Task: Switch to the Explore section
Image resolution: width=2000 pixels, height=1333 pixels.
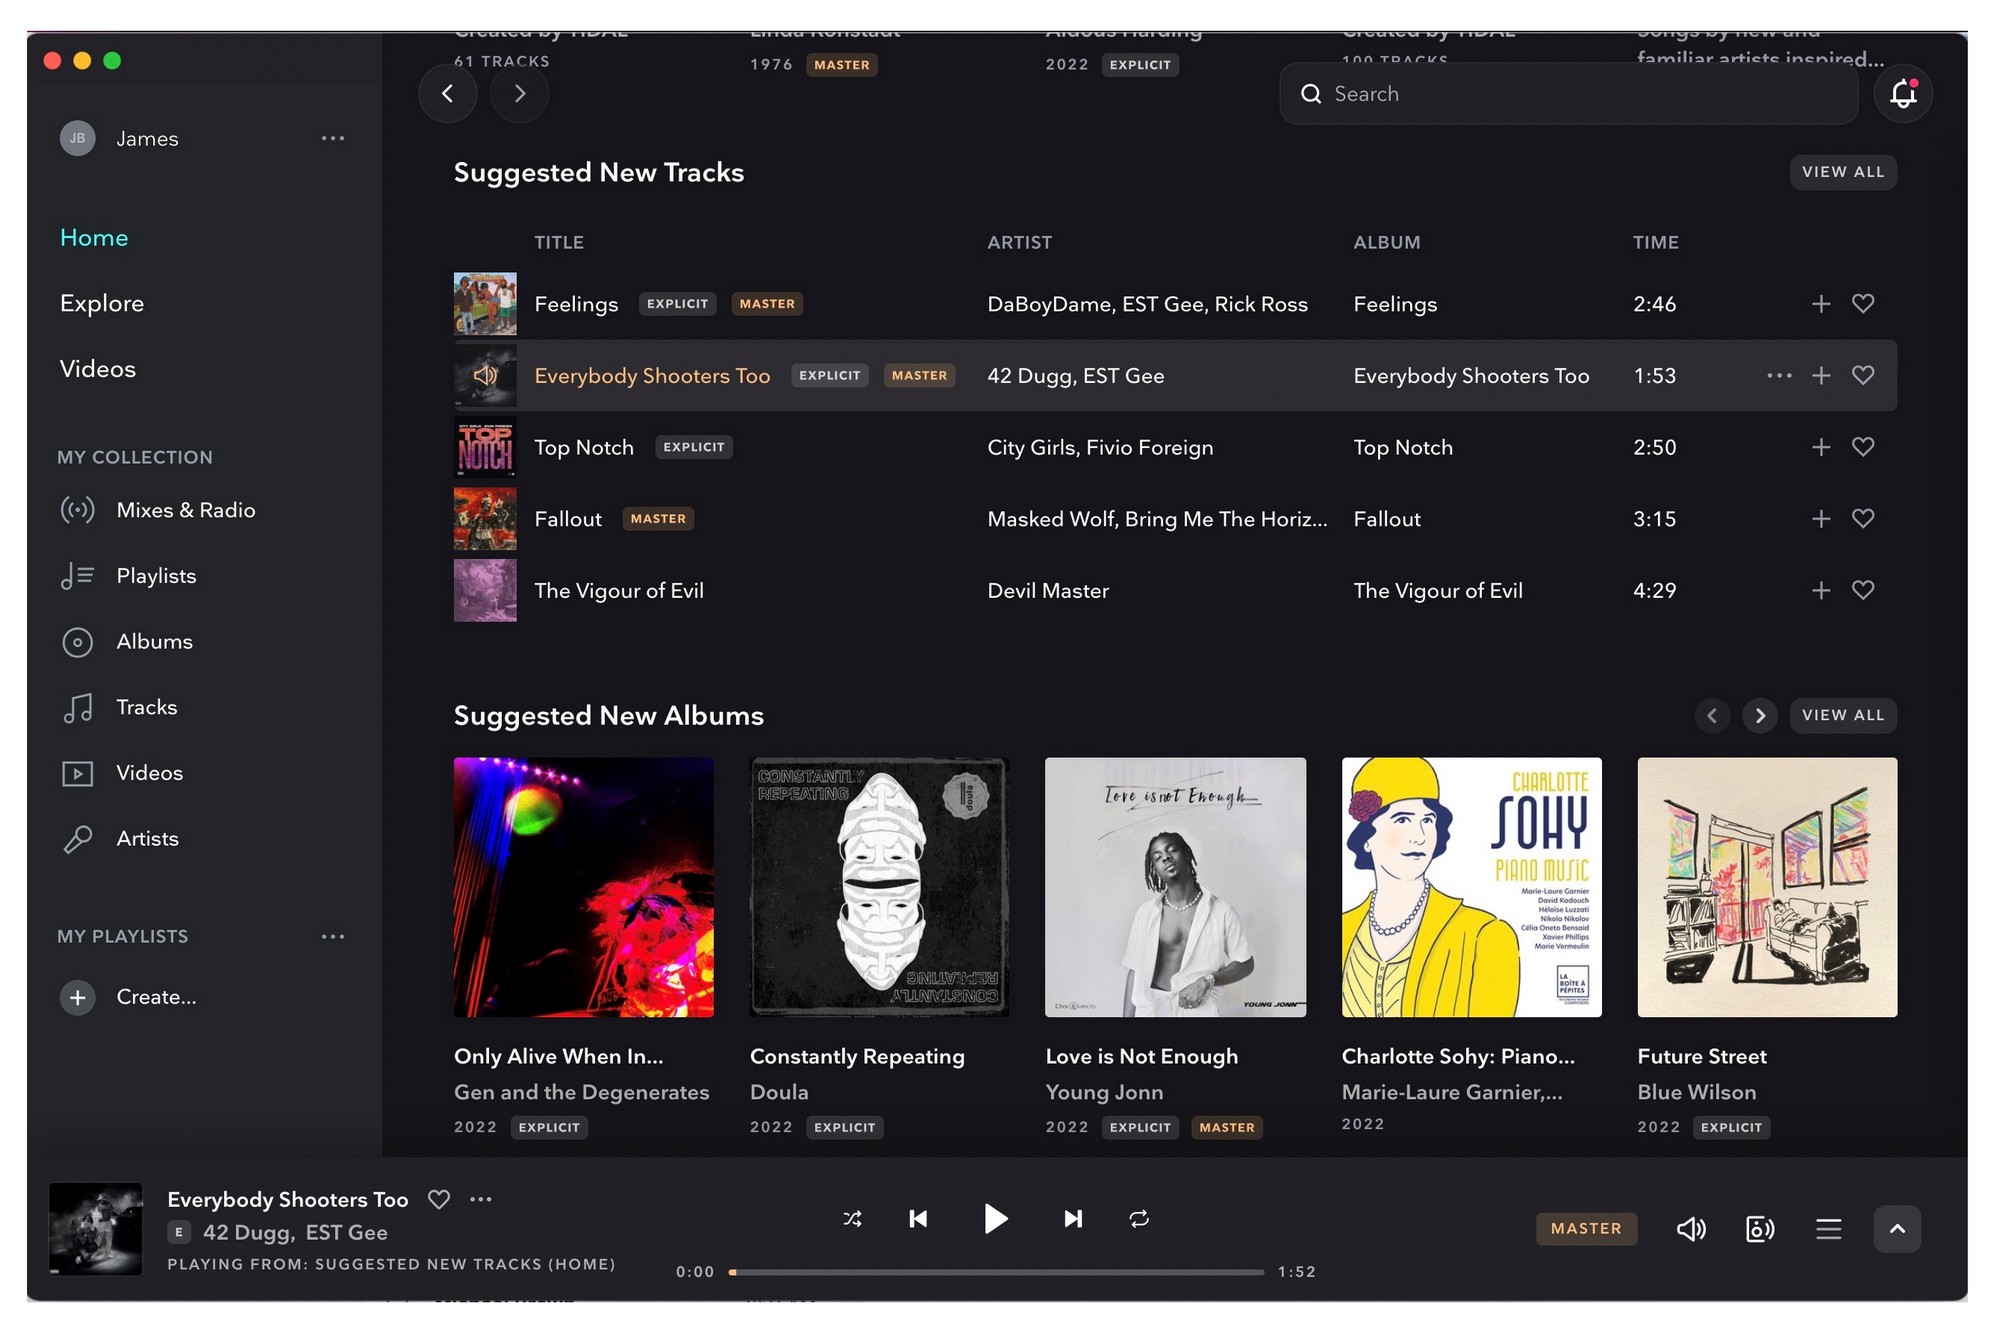Action: (x=101, y=303)
